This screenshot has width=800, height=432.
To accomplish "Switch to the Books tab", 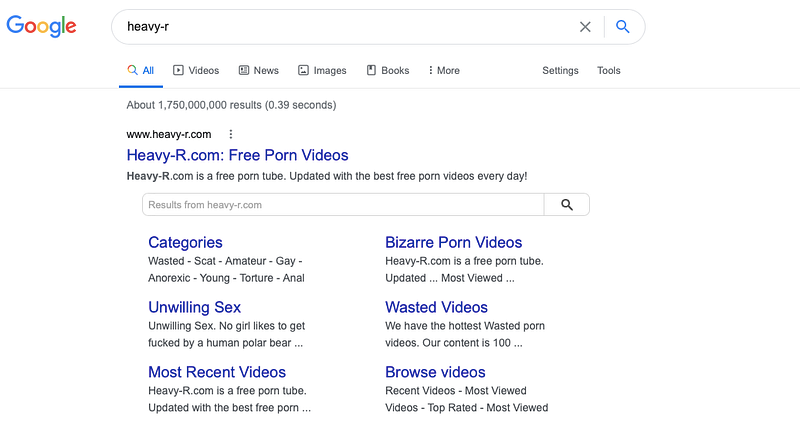I will coord(388,70).
